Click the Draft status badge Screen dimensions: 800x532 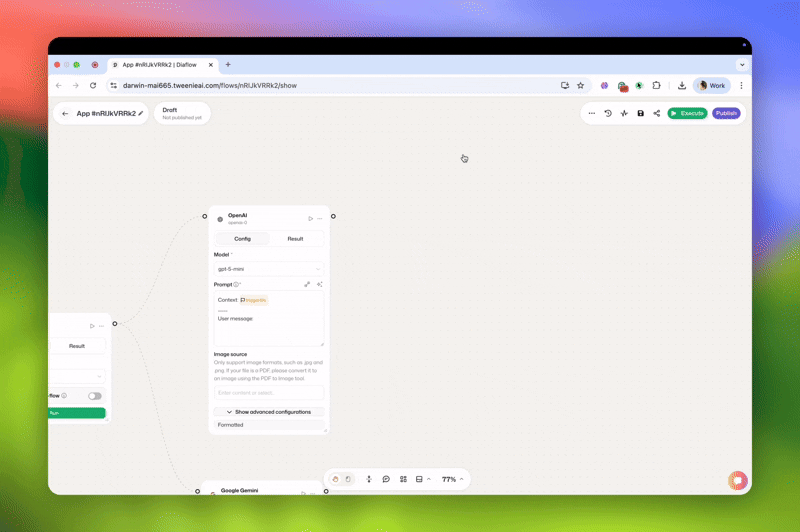click(182, 113)
